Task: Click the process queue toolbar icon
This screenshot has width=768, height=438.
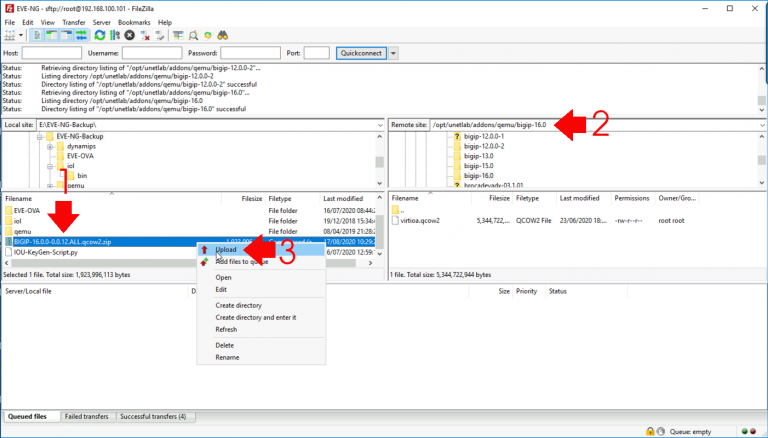Action: [115, 35]
